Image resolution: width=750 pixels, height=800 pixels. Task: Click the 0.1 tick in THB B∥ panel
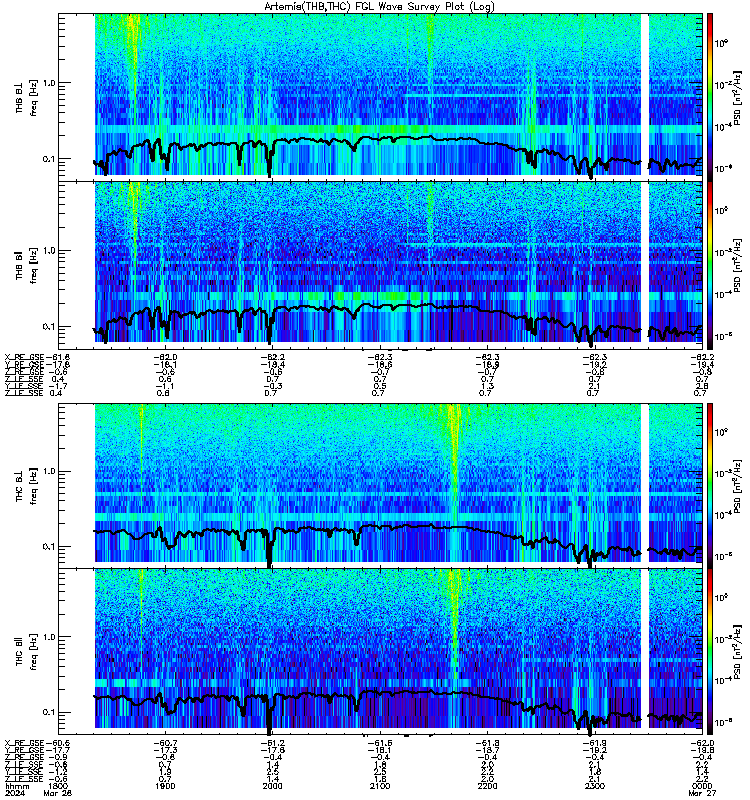point(49,327)
